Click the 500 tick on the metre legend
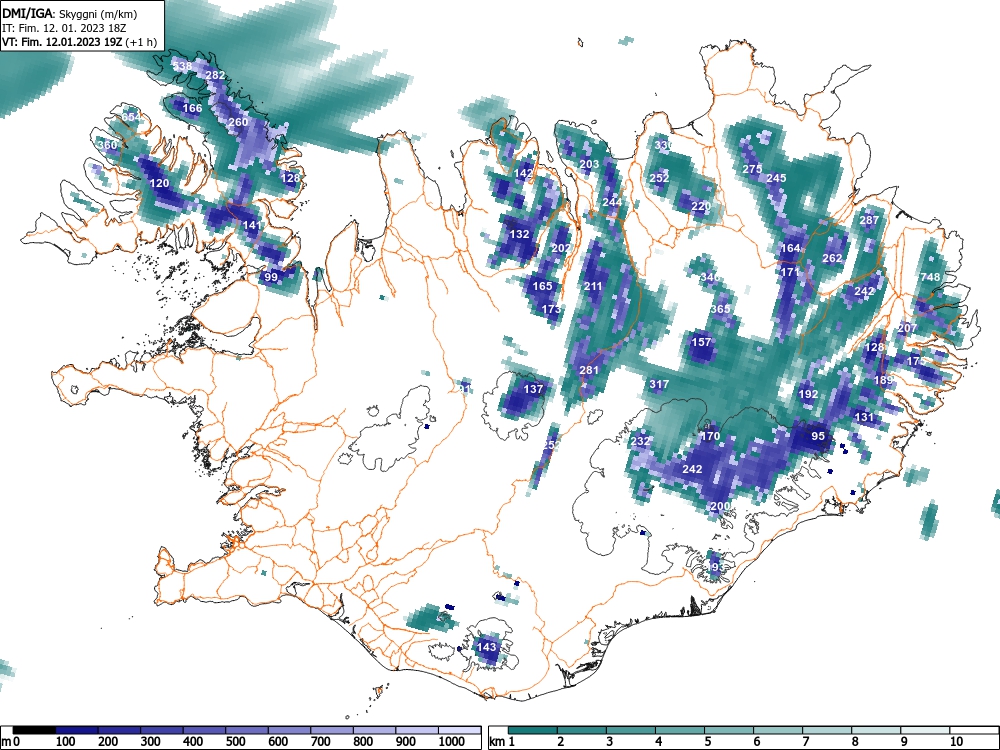1000x750 pixels. [x=235, y=742]
